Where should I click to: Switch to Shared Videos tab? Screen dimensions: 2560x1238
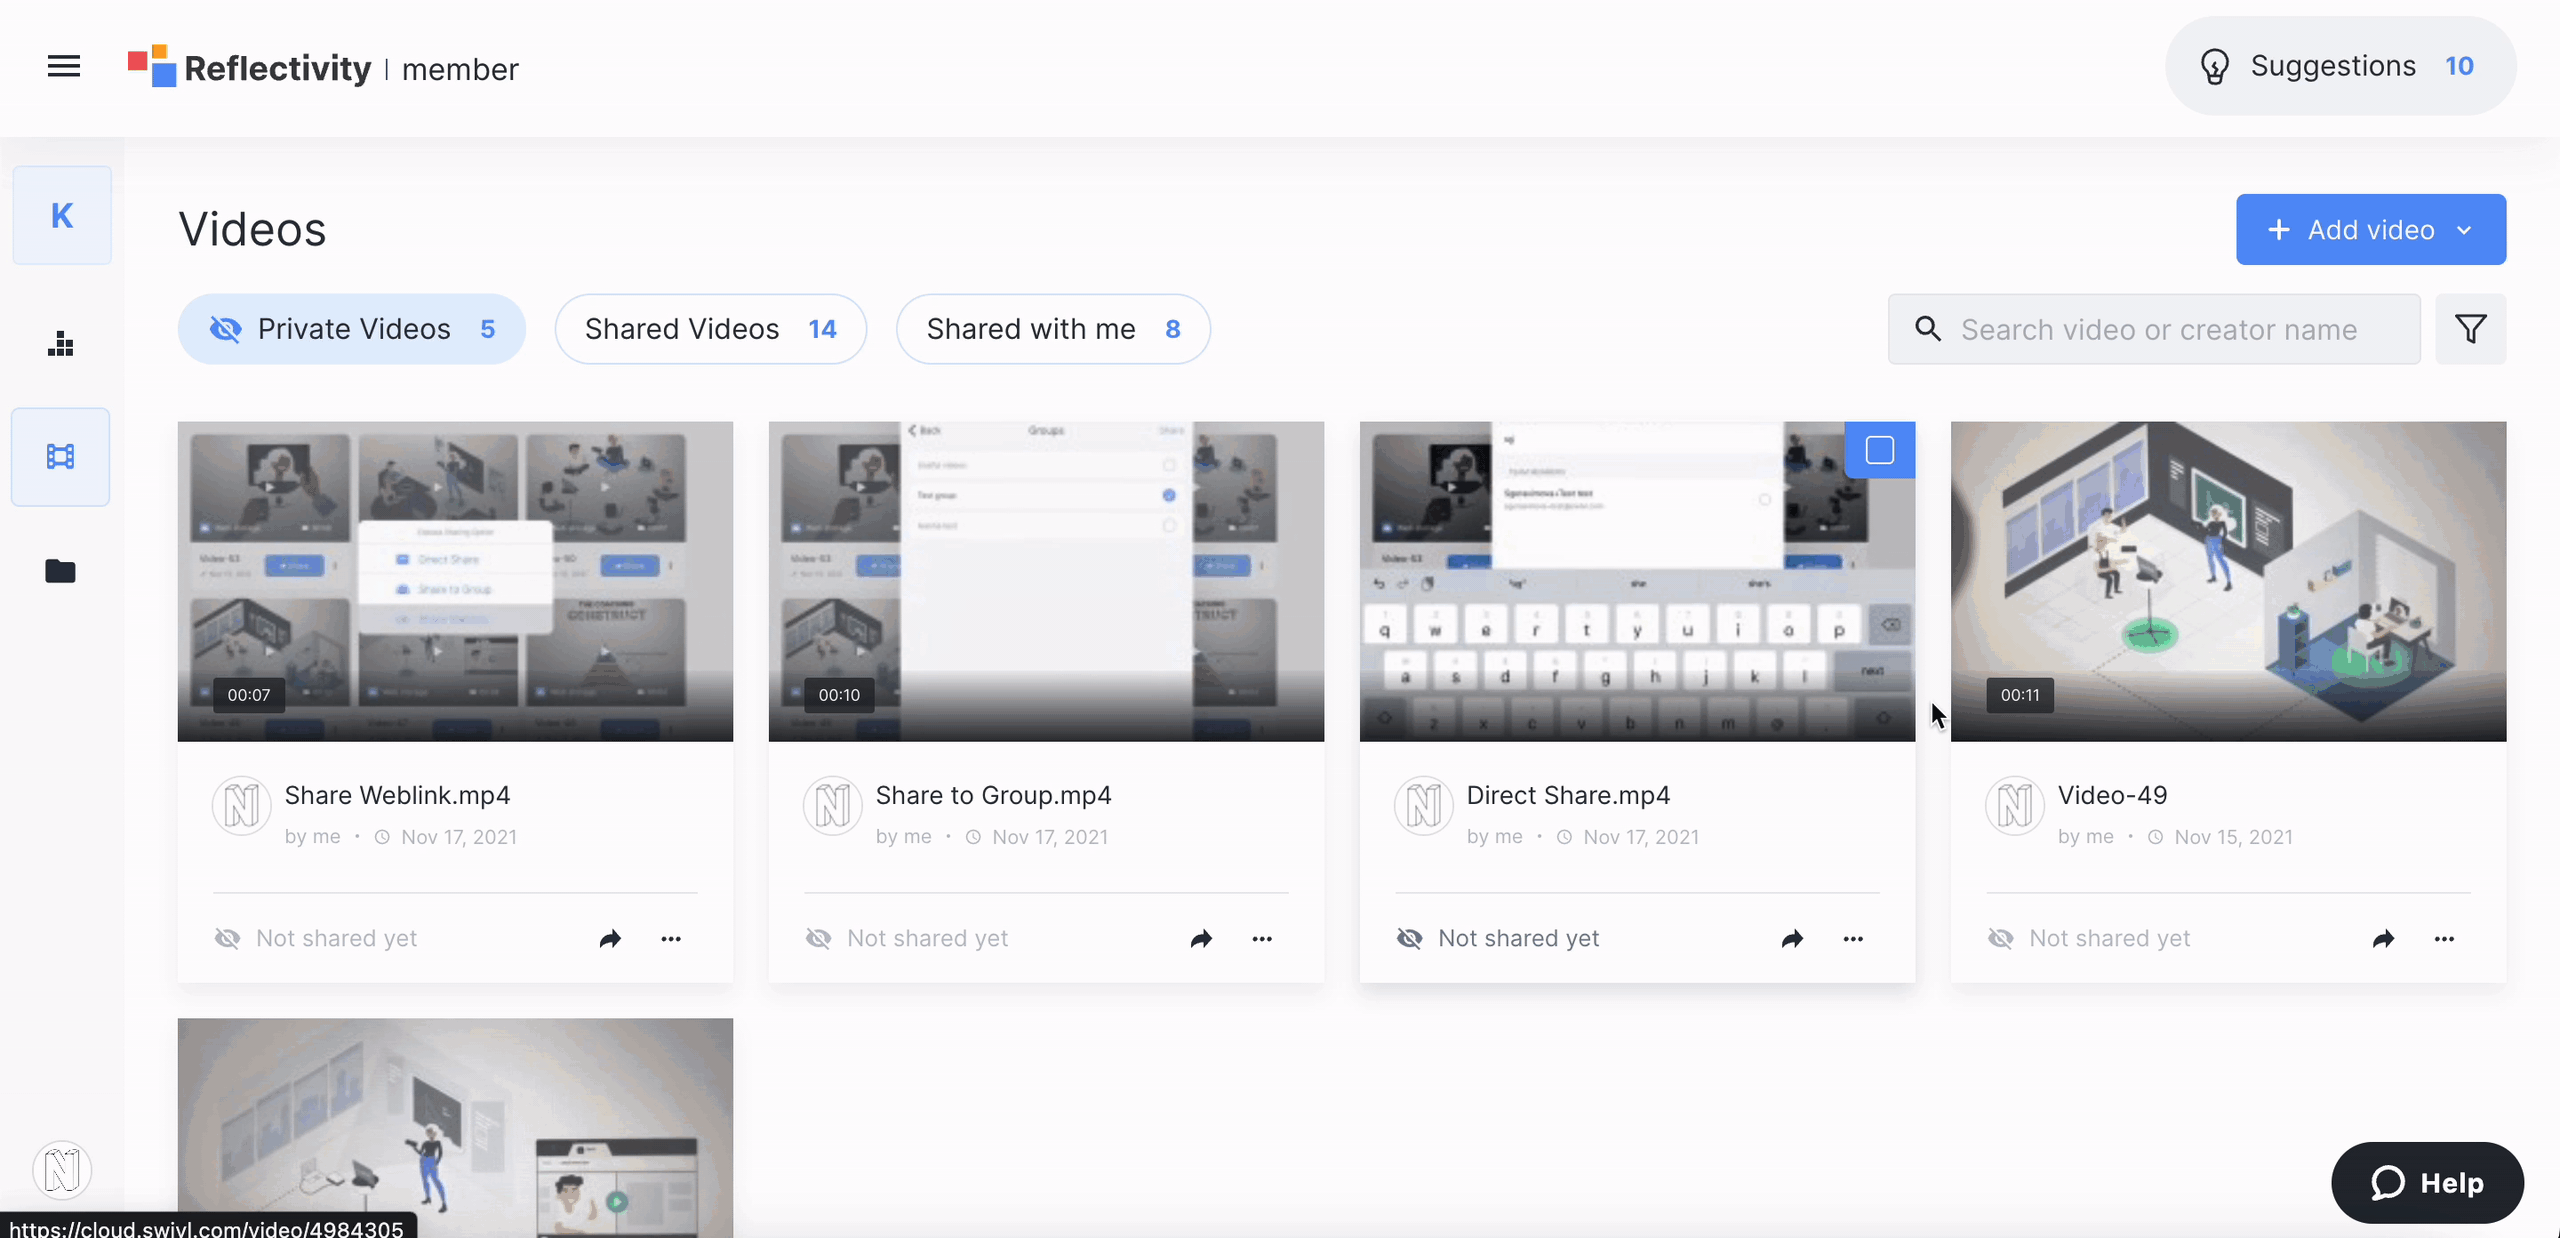pyautogui.click(x=710, y=329)
